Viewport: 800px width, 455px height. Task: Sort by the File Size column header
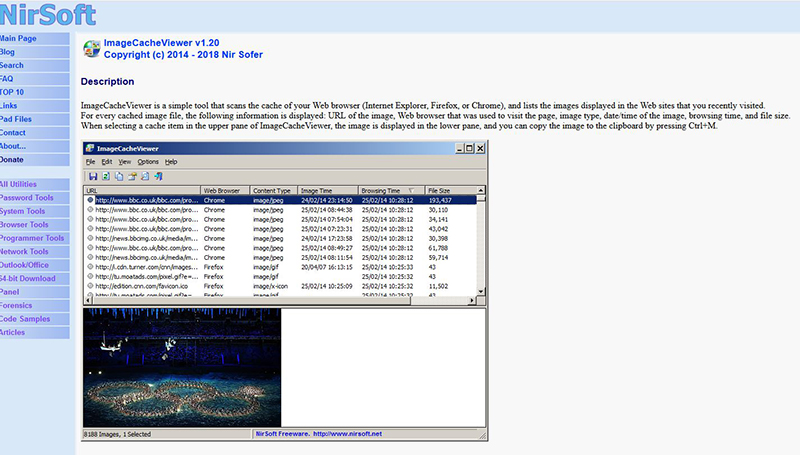coord(451,190)
